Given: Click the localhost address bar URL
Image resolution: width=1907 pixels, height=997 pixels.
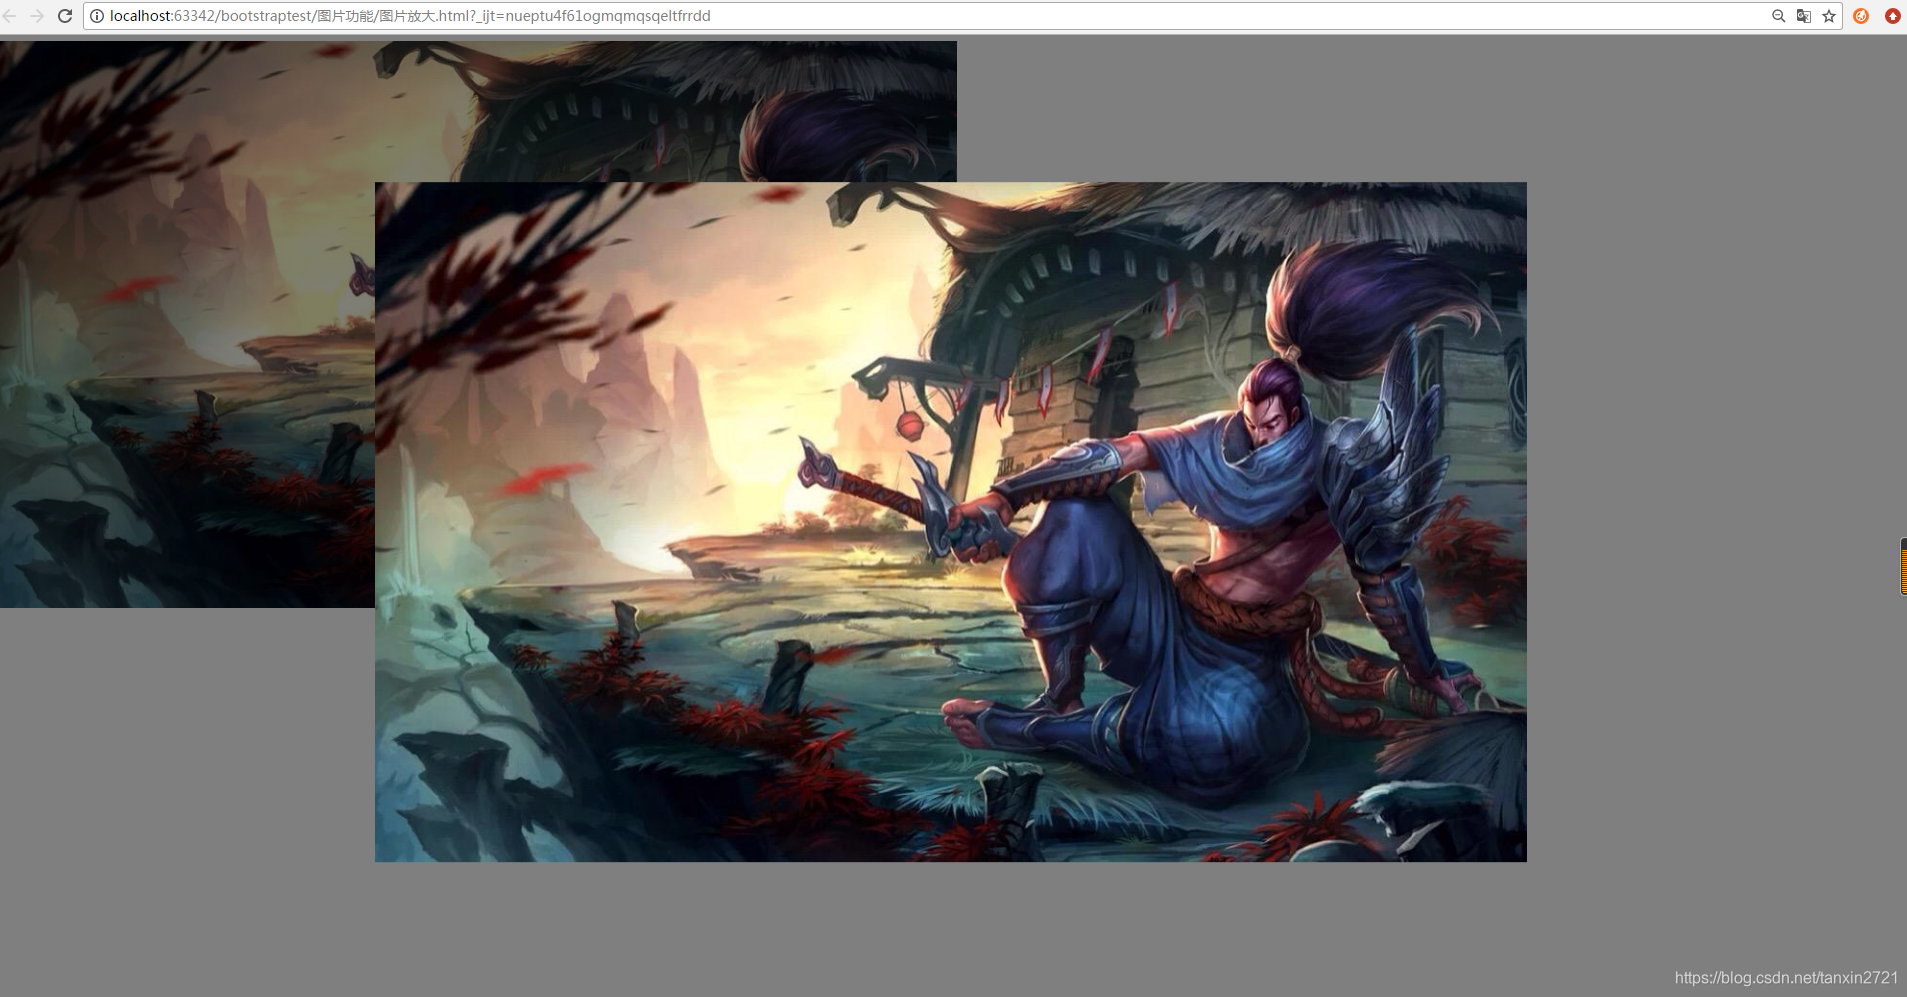Looking at the screenshot, I should (410, 16).
